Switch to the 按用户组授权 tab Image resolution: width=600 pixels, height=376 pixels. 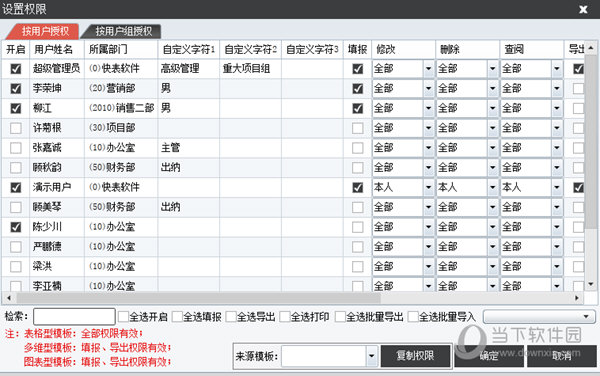[x=123, y=31]
